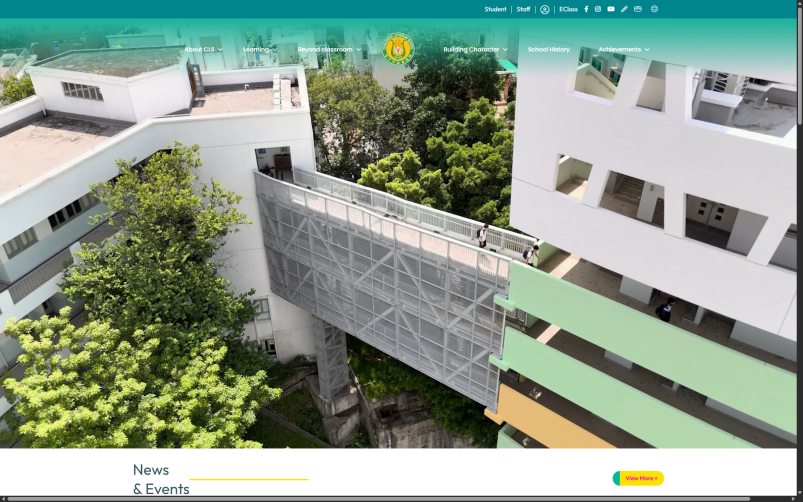The image size is (803, 502).
Task: Open the Staff link
Action: 523,9
